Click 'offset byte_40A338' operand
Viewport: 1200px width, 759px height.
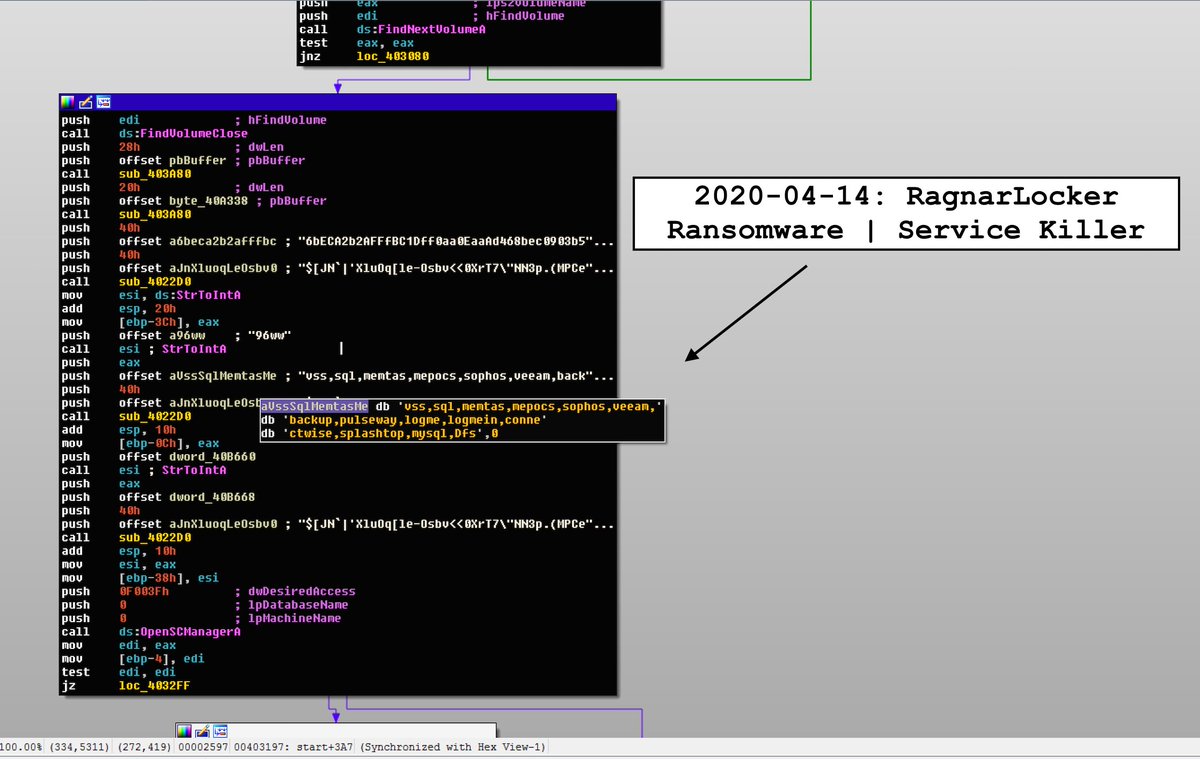click(183, 200)
